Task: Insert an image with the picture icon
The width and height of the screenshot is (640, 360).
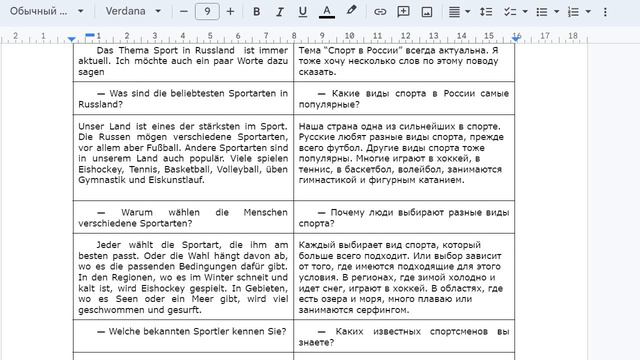Action: click(x=427, y=11)
